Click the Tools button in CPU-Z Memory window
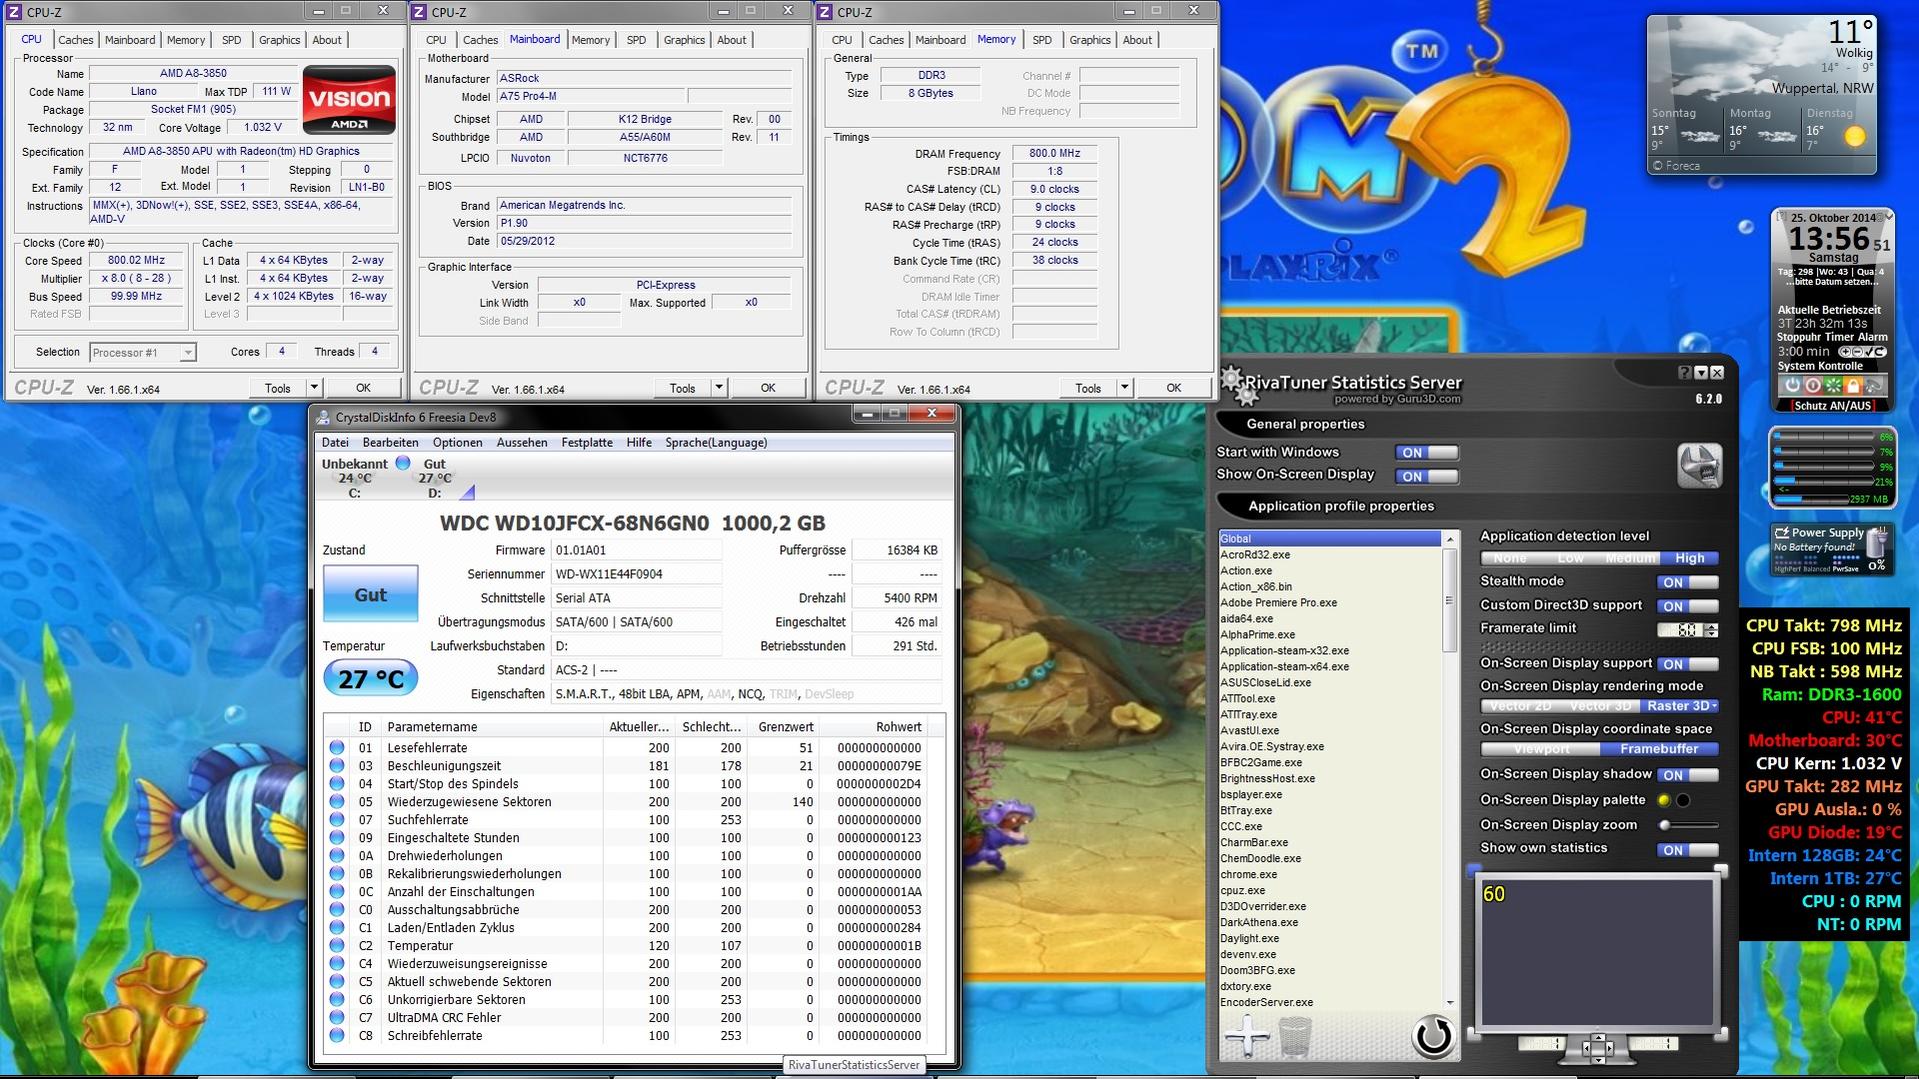Image resolution: width=1919 pixels, height=1079 pixels. pyautogui.click(x=1088, y=388)
